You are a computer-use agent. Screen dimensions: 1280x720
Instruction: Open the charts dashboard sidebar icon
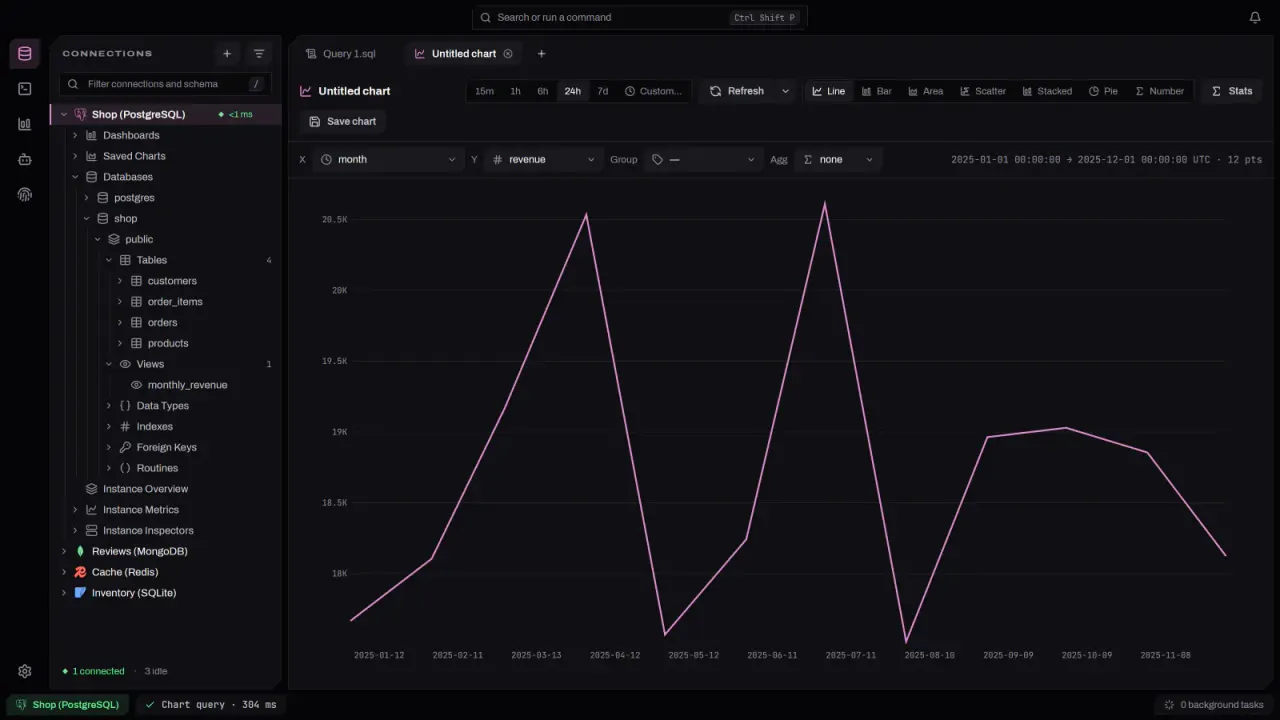pos(25,124)
